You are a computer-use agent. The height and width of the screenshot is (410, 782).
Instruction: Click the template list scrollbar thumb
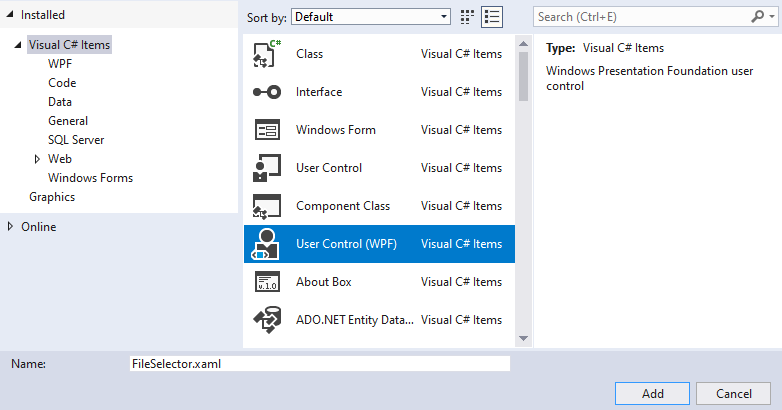pos(523,77)
